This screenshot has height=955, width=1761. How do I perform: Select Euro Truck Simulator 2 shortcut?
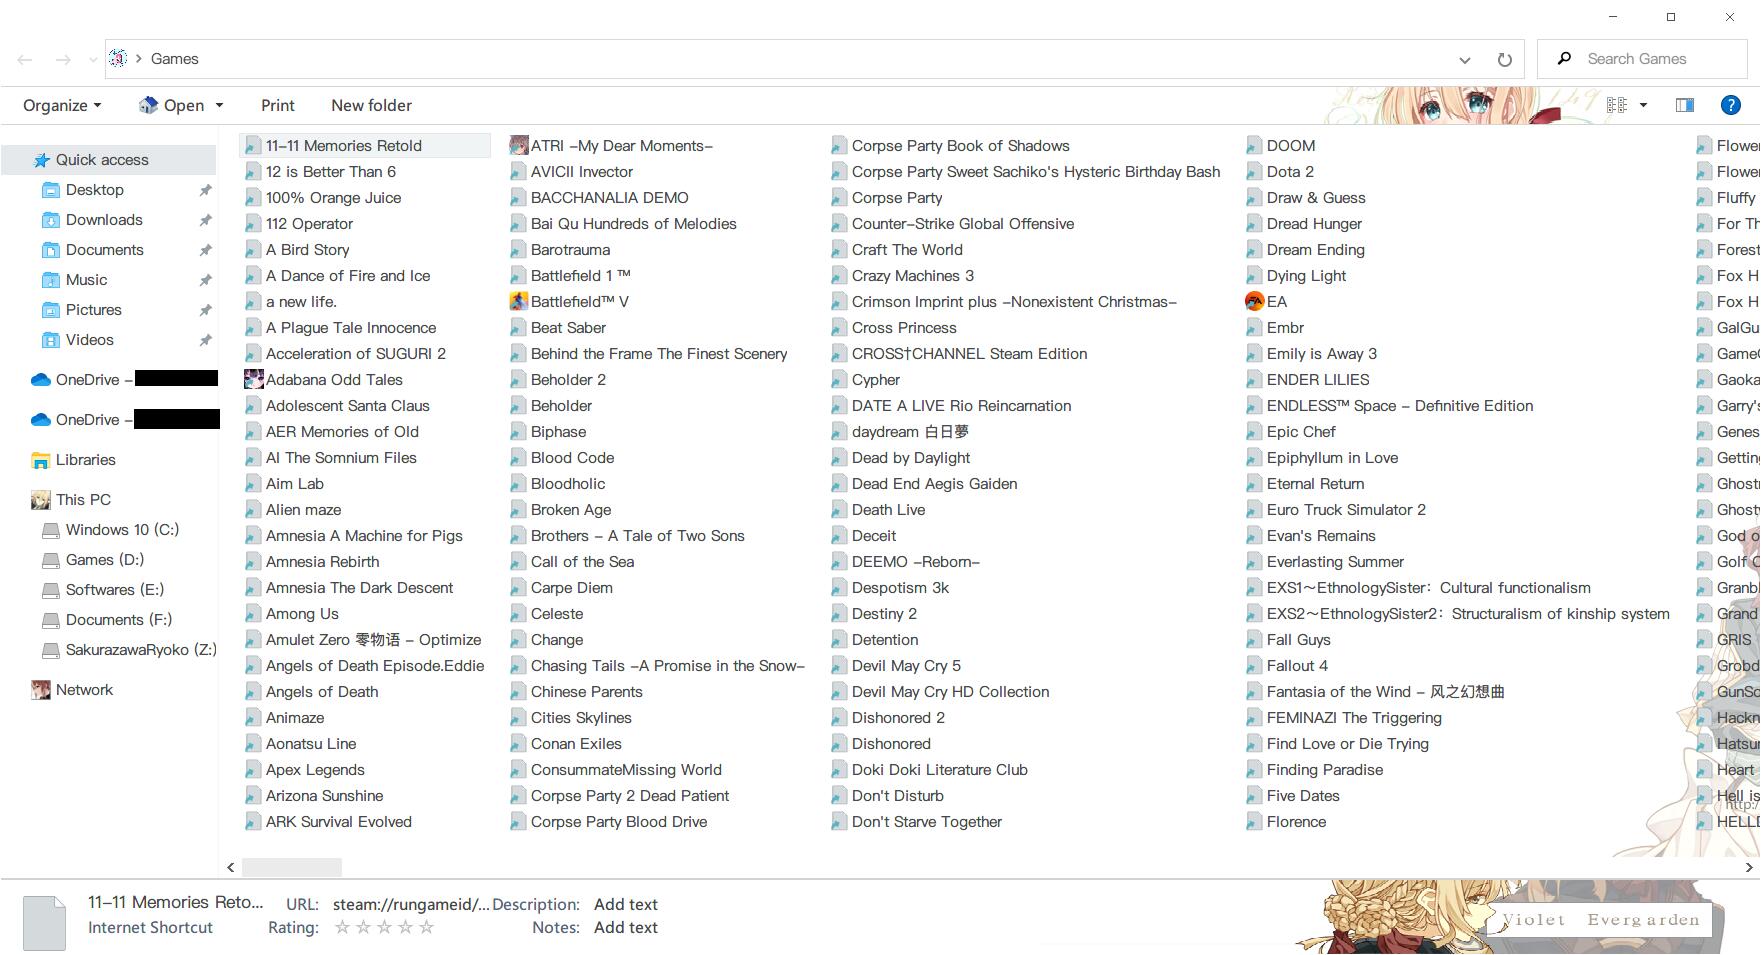coord(1346,510)
